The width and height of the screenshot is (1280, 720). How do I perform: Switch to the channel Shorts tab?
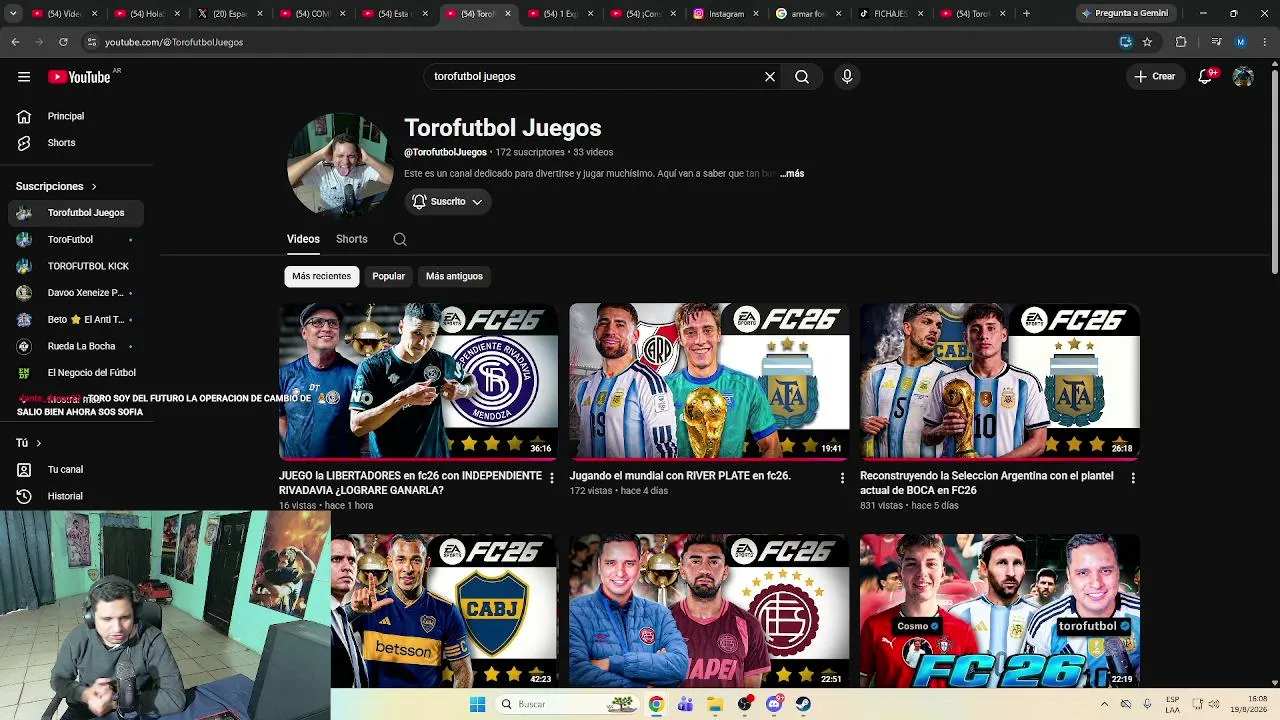click(352, 240)
